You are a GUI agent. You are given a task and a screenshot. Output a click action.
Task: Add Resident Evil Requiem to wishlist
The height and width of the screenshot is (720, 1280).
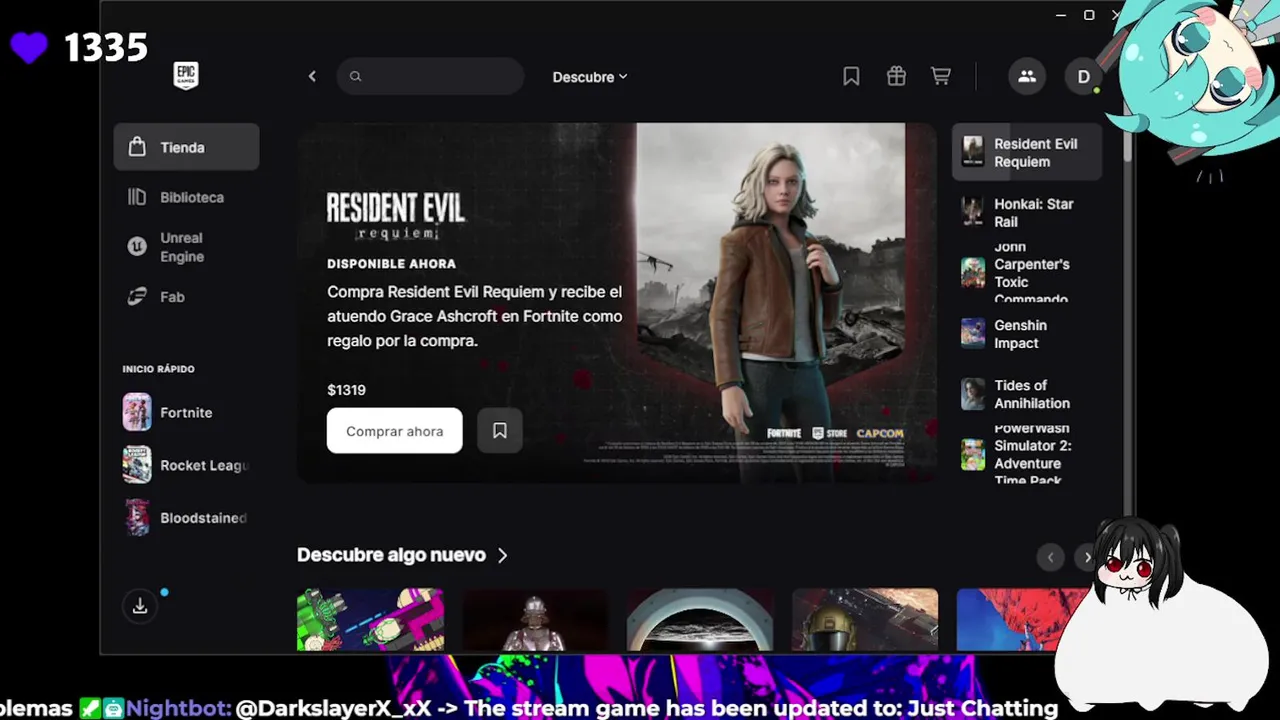(500, 431)
